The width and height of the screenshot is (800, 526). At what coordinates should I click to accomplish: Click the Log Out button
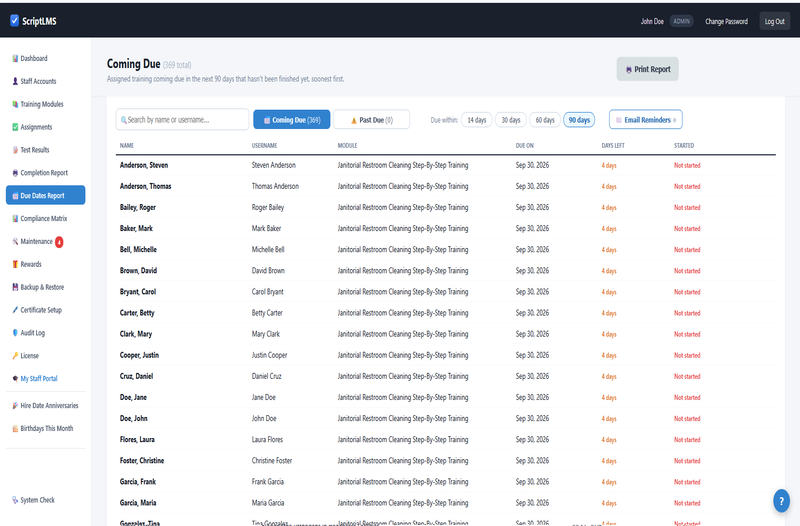pyautogui.click(x=774, y=21)
